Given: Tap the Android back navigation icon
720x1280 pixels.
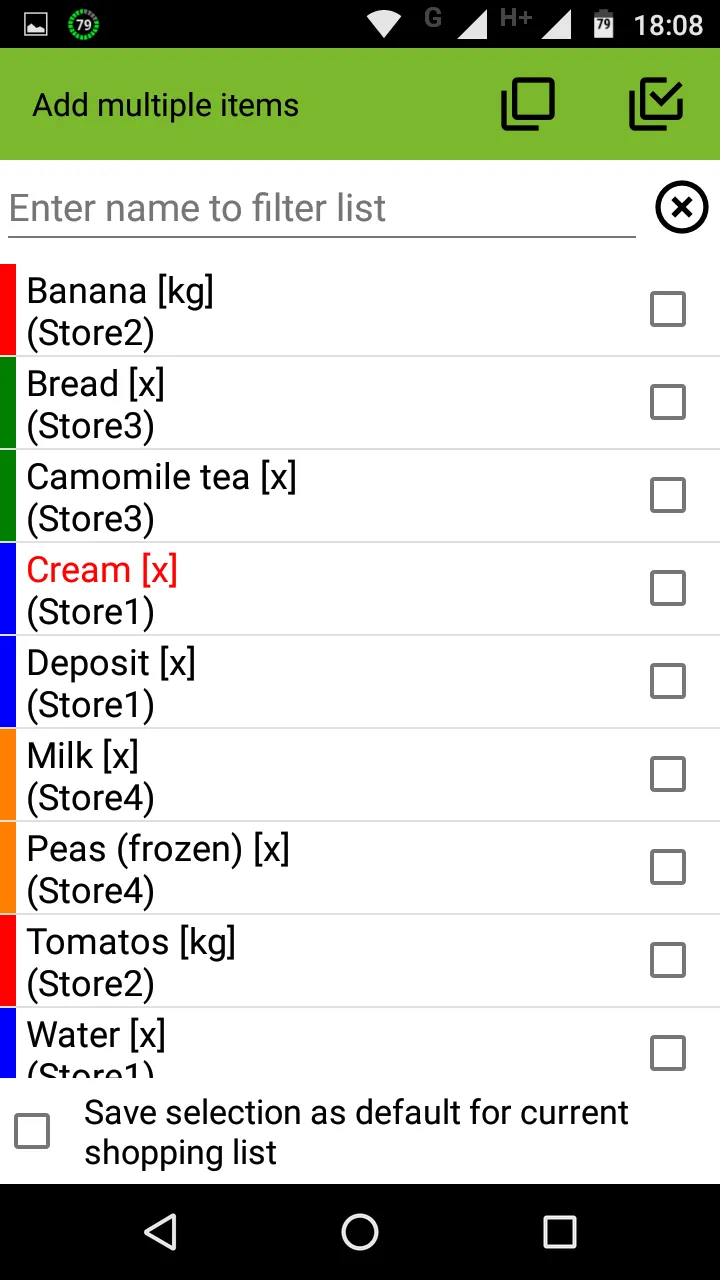Looking at the screenshot, I should 160,1232.
